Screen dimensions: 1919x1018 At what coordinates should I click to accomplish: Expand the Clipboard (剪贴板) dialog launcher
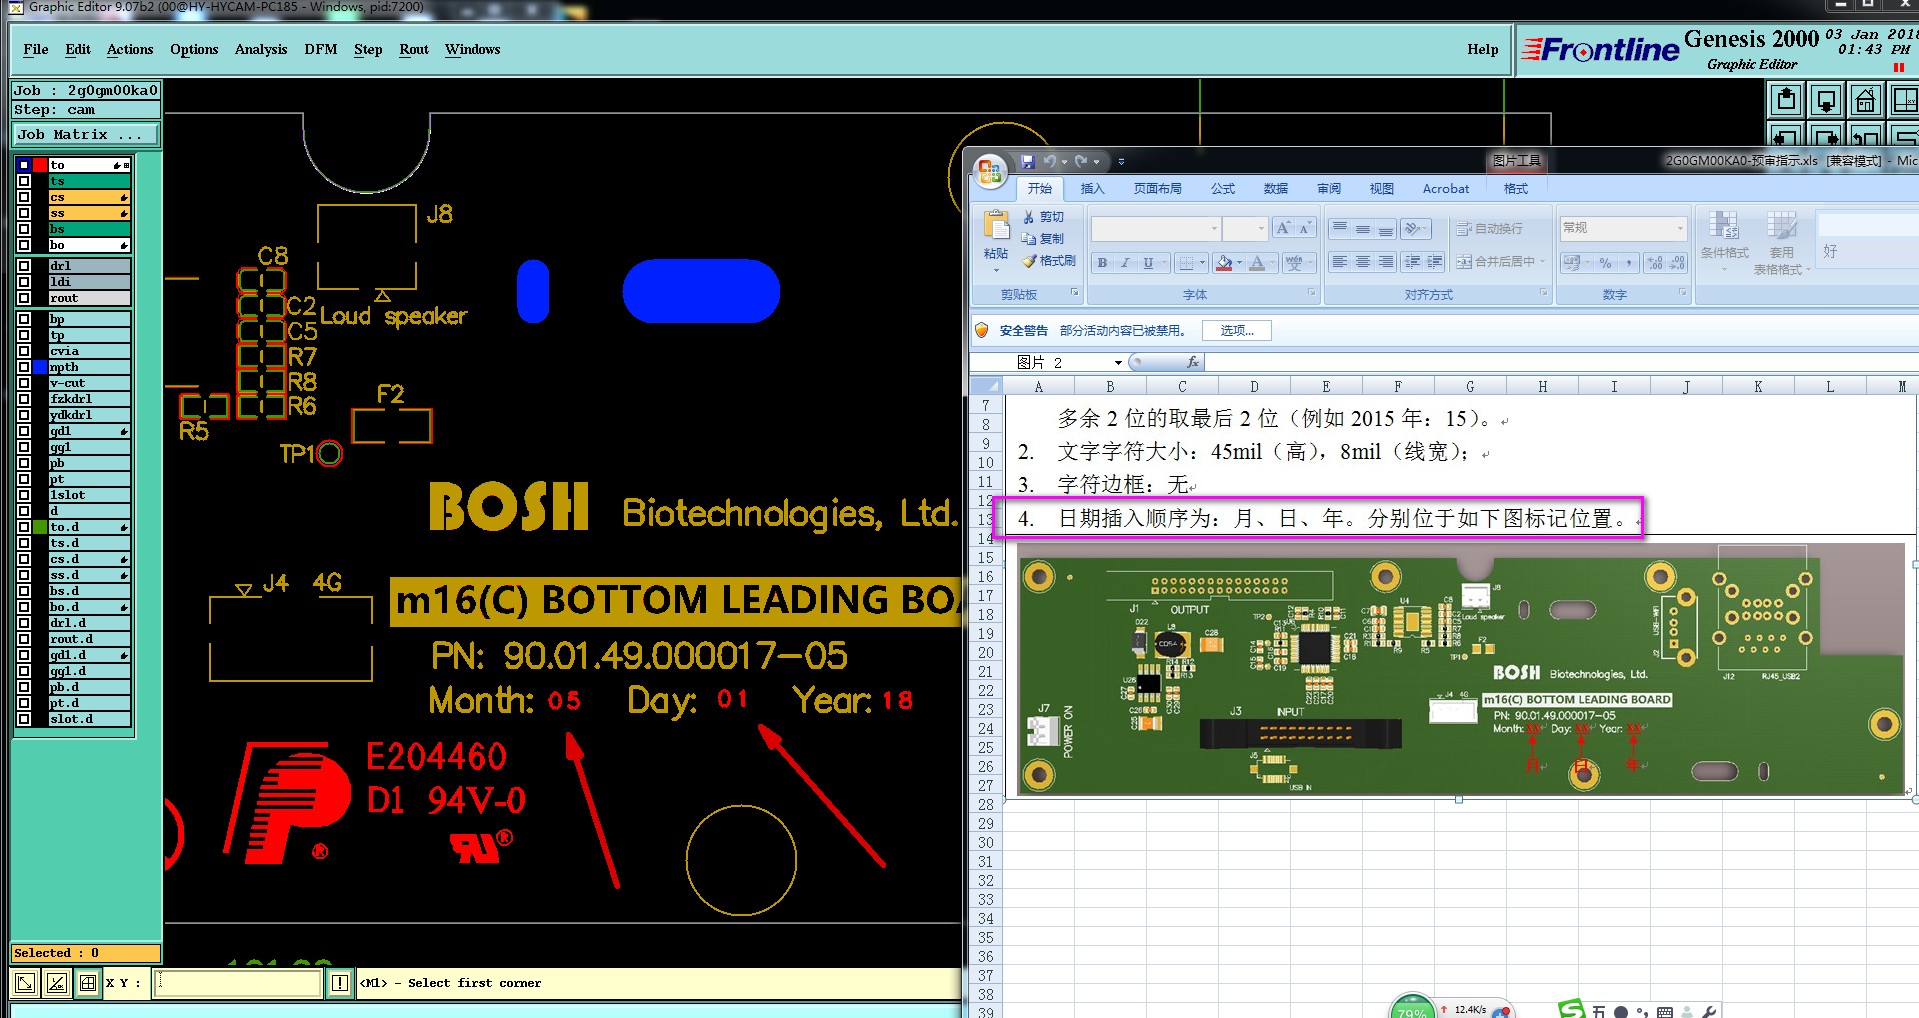pos(1075,293)
